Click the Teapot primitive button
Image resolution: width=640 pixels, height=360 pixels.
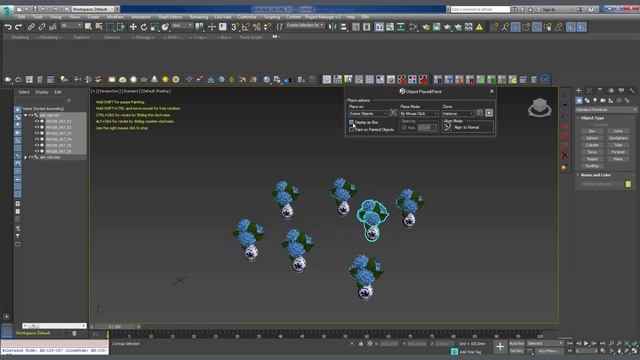pos(592,159)
